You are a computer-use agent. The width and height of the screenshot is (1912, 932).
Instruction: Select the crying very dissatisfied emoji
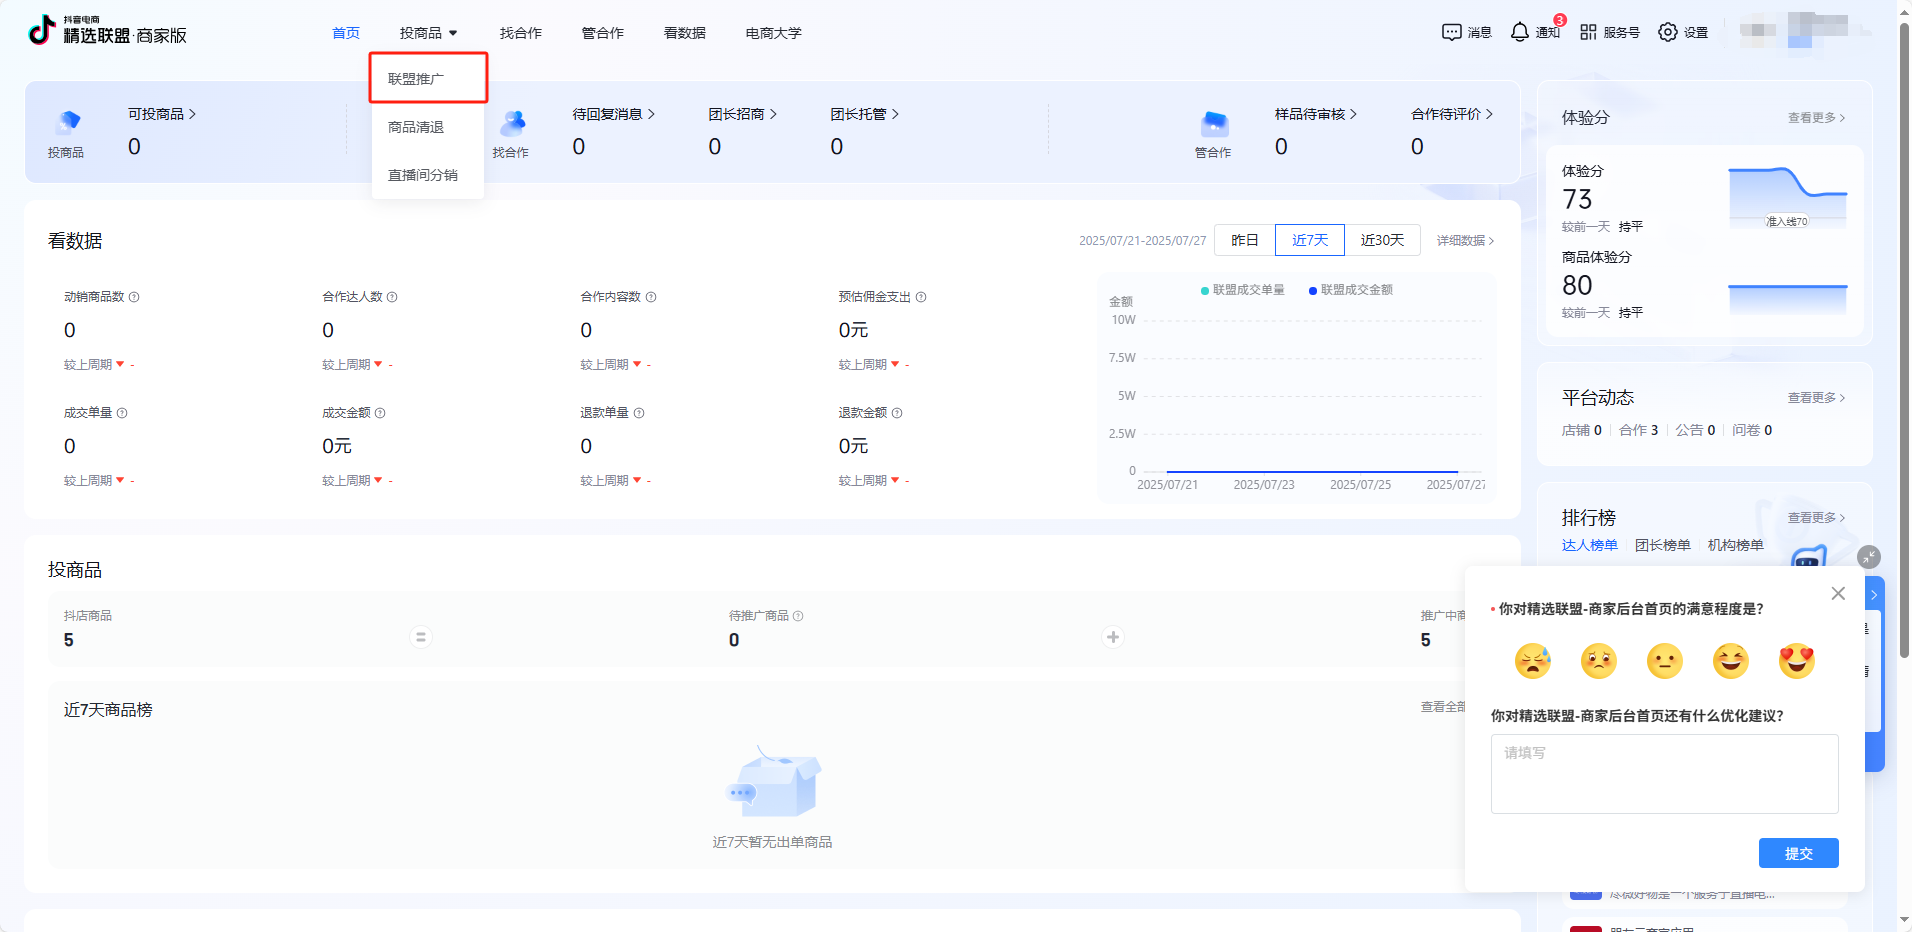1533,661
